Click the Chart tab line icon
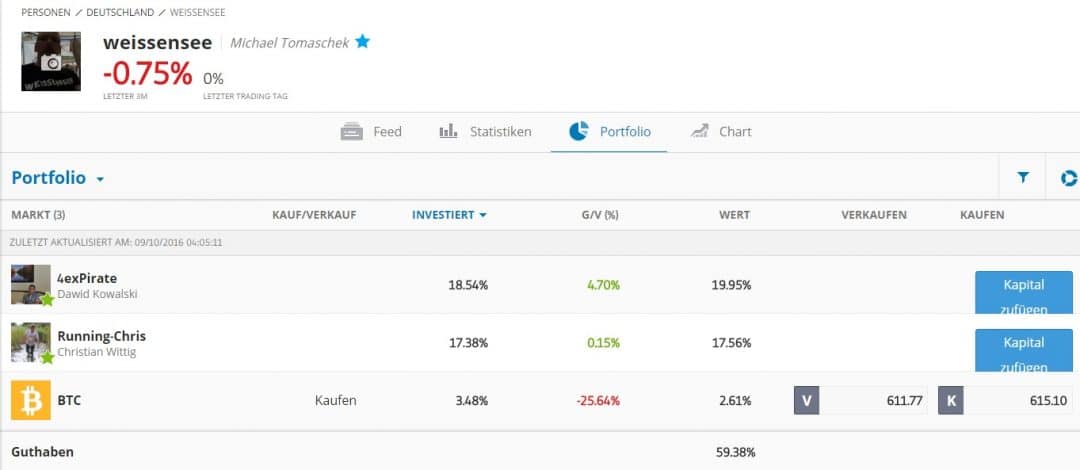Viewport: 1080px width, 470px height. (699, 132)
